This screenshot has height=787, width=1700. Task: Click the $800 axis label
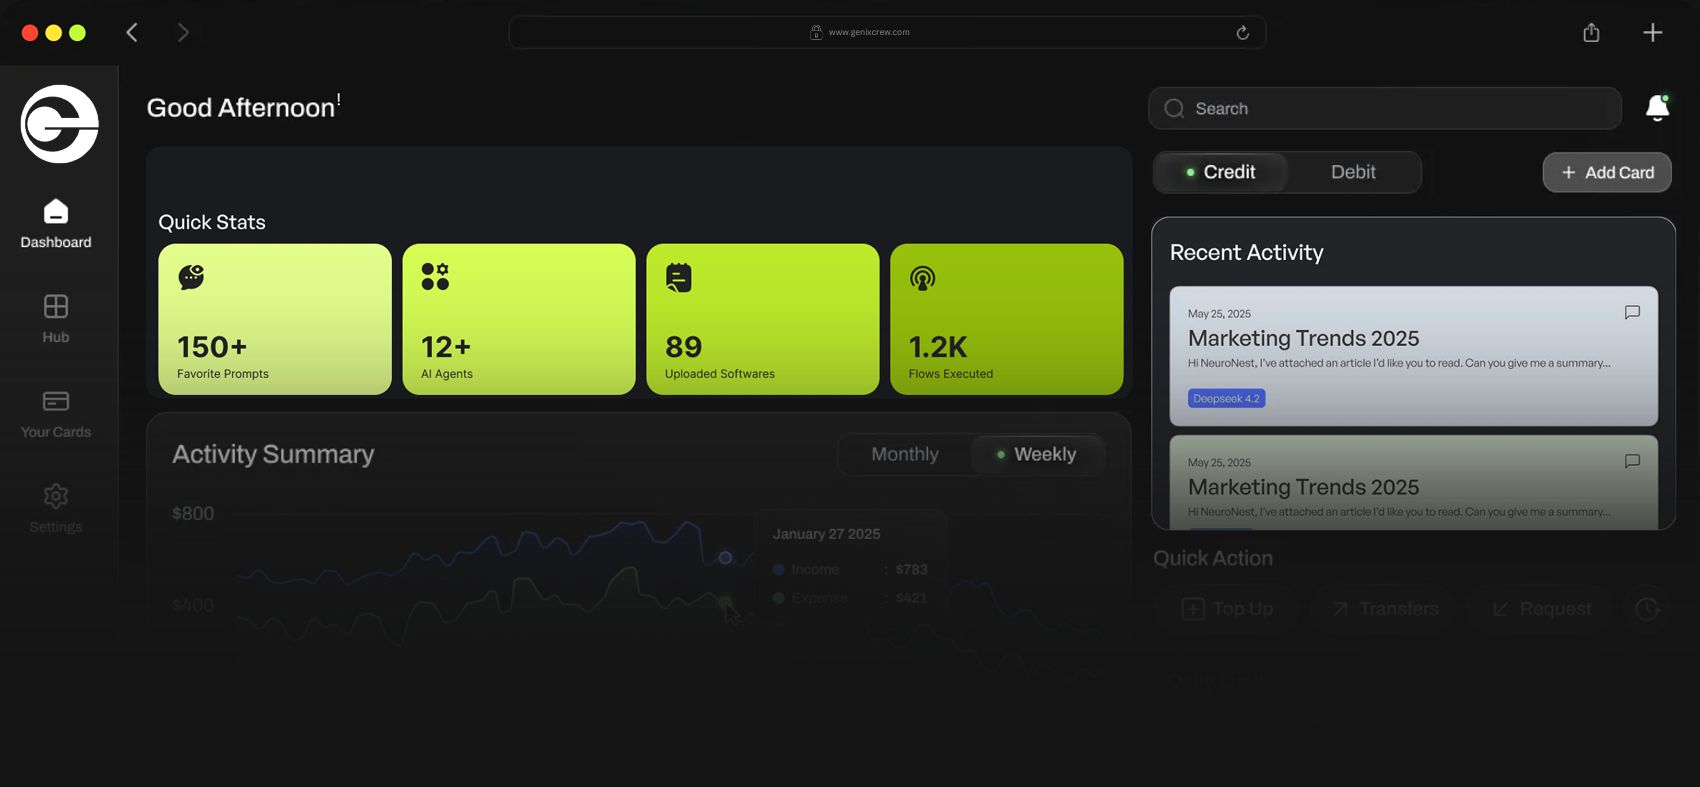[x=193, y=513]
